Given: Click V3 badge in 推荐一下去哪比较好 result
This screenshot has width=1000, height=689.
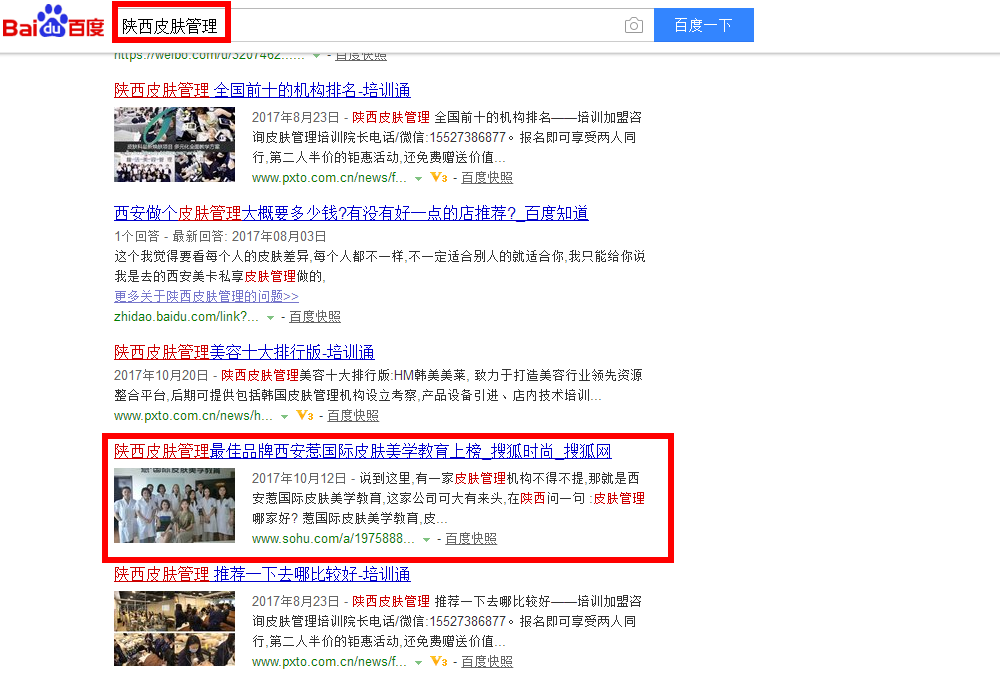Looking at the screenshot, I should click(x=439, y=662).
